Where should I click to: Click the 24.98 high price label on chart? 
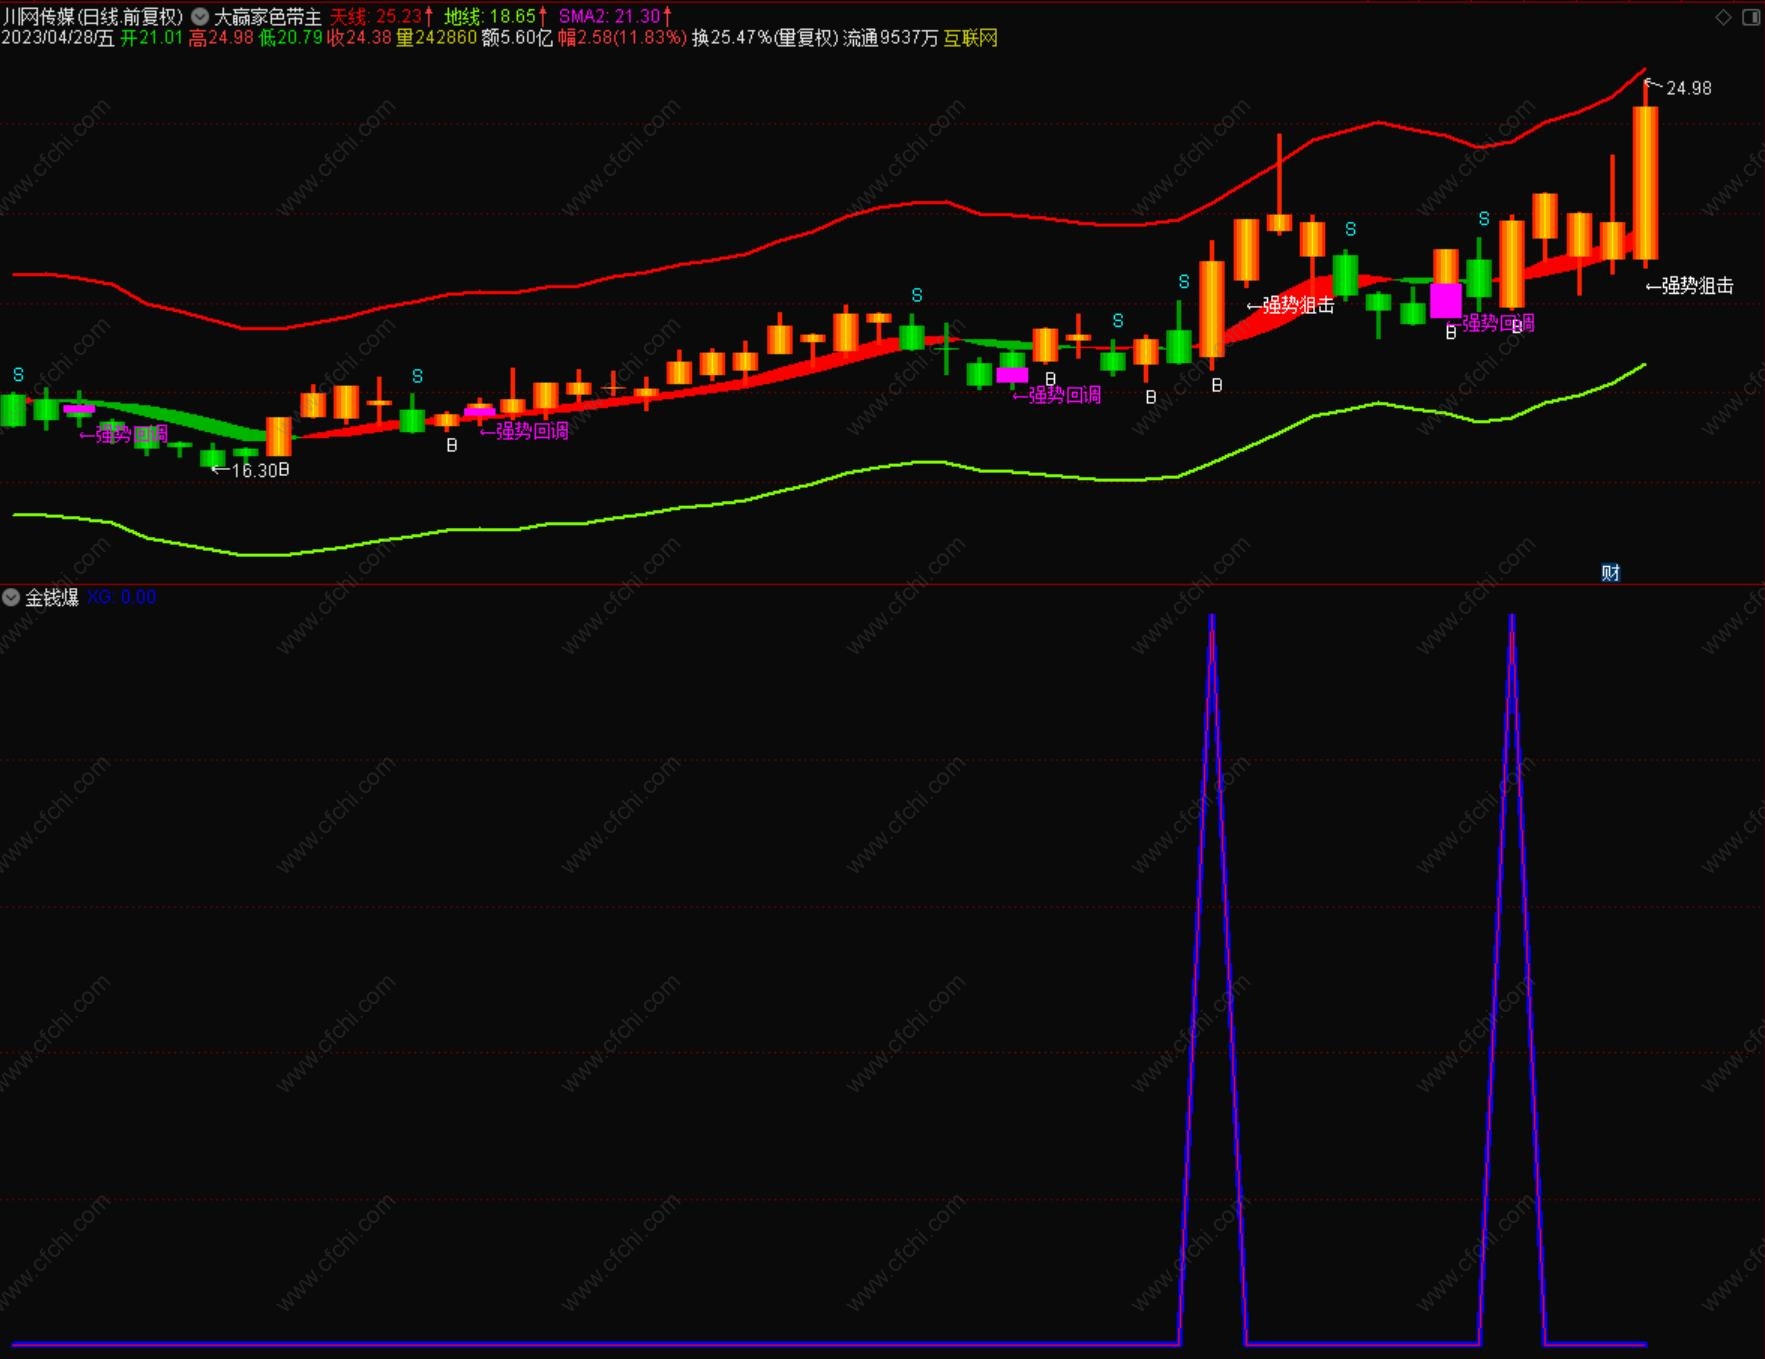point(1688,88)
